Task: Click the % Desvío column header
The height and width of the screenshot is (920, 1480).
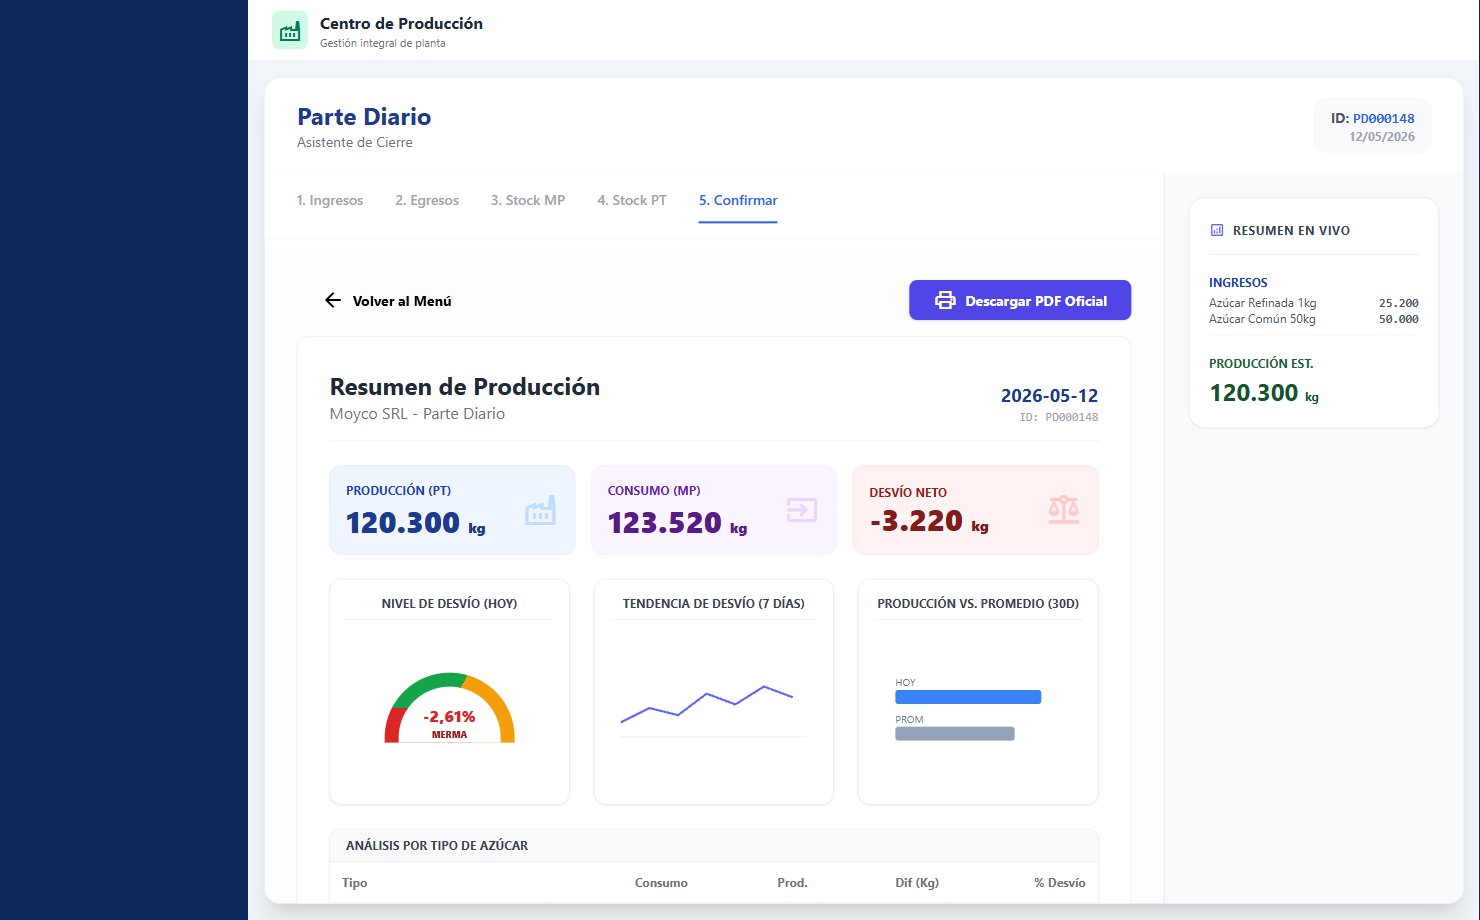Action: tap(1060, 883)
